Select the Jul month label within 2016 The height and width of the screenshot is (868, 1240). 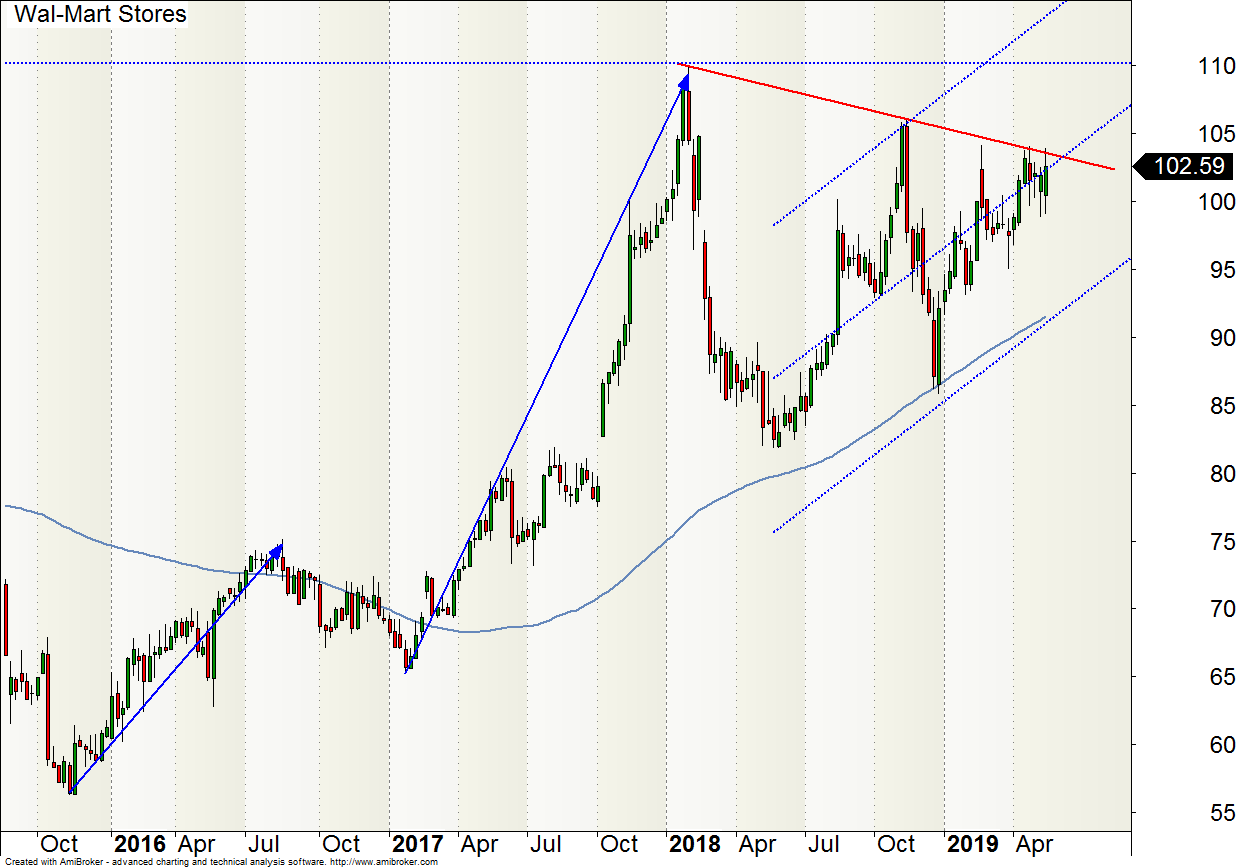[264, 844]
